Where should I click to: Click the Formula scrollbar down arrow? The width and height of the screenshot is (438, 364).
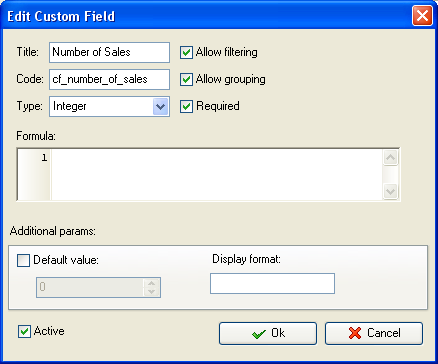click(390, 192)
